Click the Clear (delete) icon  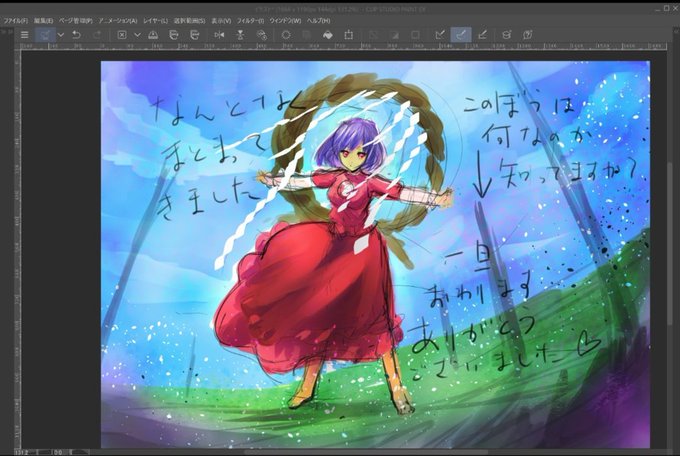tap(122, 35)
